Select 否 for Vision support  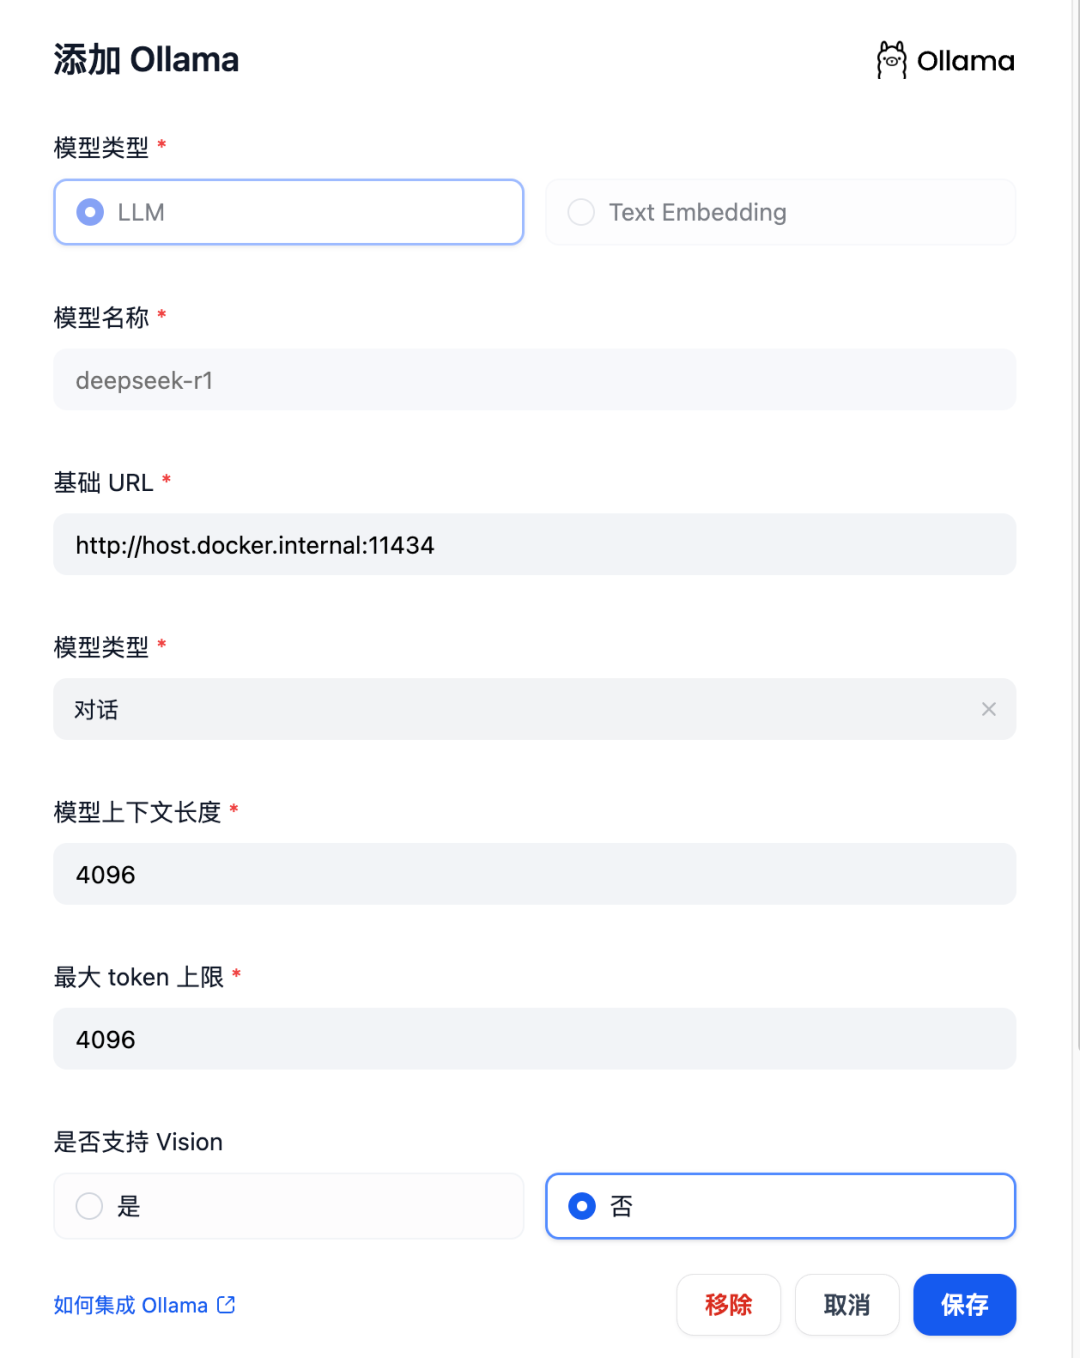click(581, 1206)
